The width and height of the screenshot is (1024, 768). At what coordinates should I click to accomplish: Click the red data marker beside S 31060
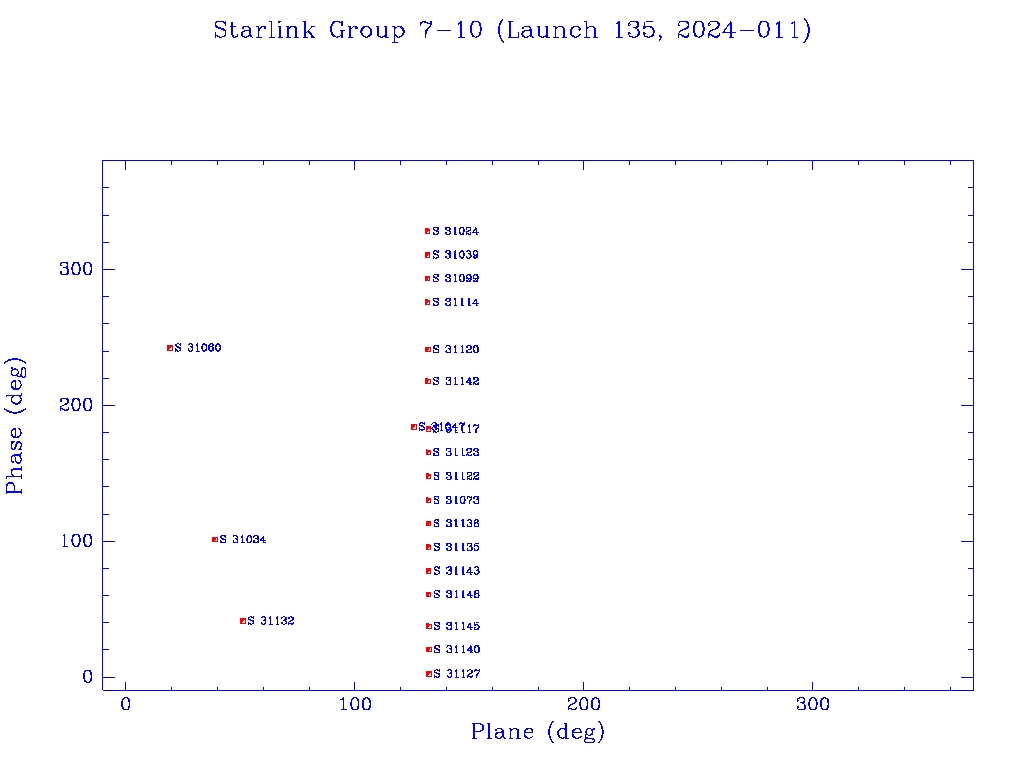(170, 348)
